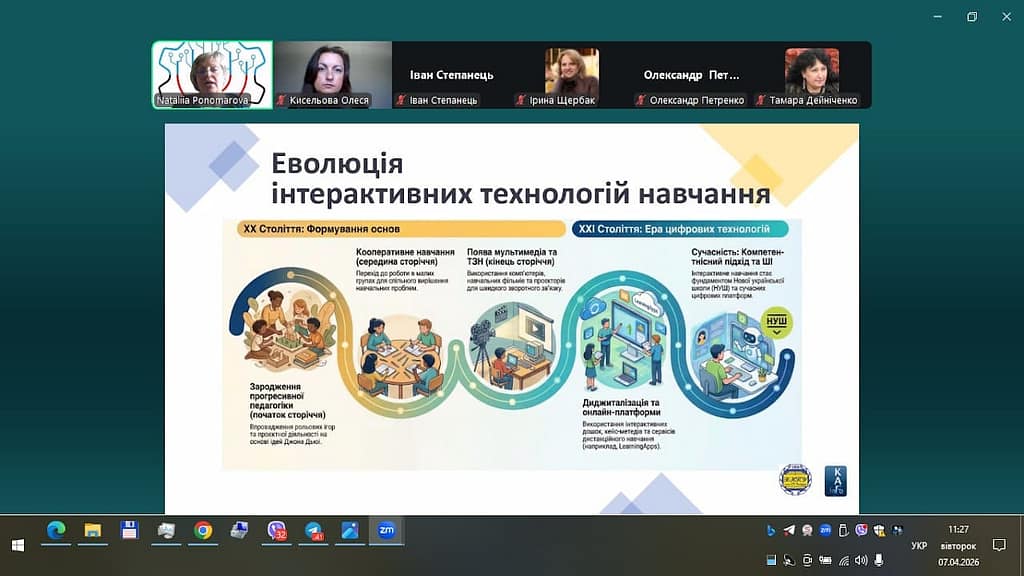Image resolution: width=1024 pixels, height=576 pixels.
Task: Open the Wi-Fi network flyout
Action: 843,560
